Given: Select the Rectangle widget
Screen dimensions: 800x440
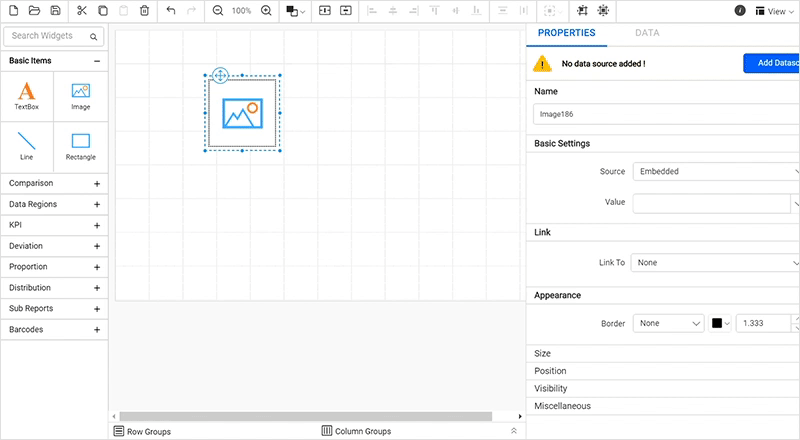Looking at the screenshot, I should point(81,146).
